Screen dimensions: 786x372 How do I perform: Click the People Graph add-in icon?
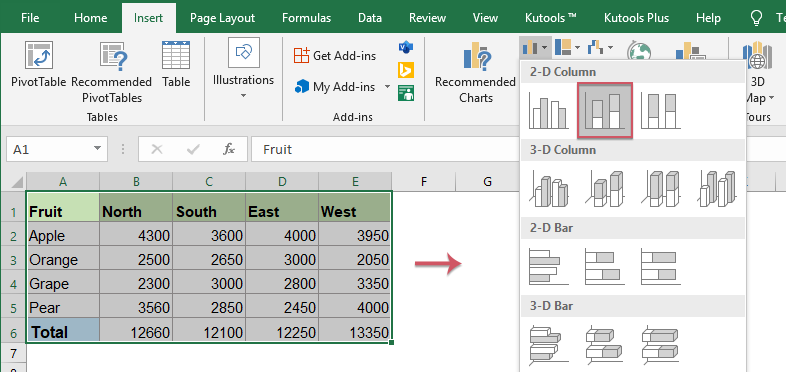[x=406, y=93]
